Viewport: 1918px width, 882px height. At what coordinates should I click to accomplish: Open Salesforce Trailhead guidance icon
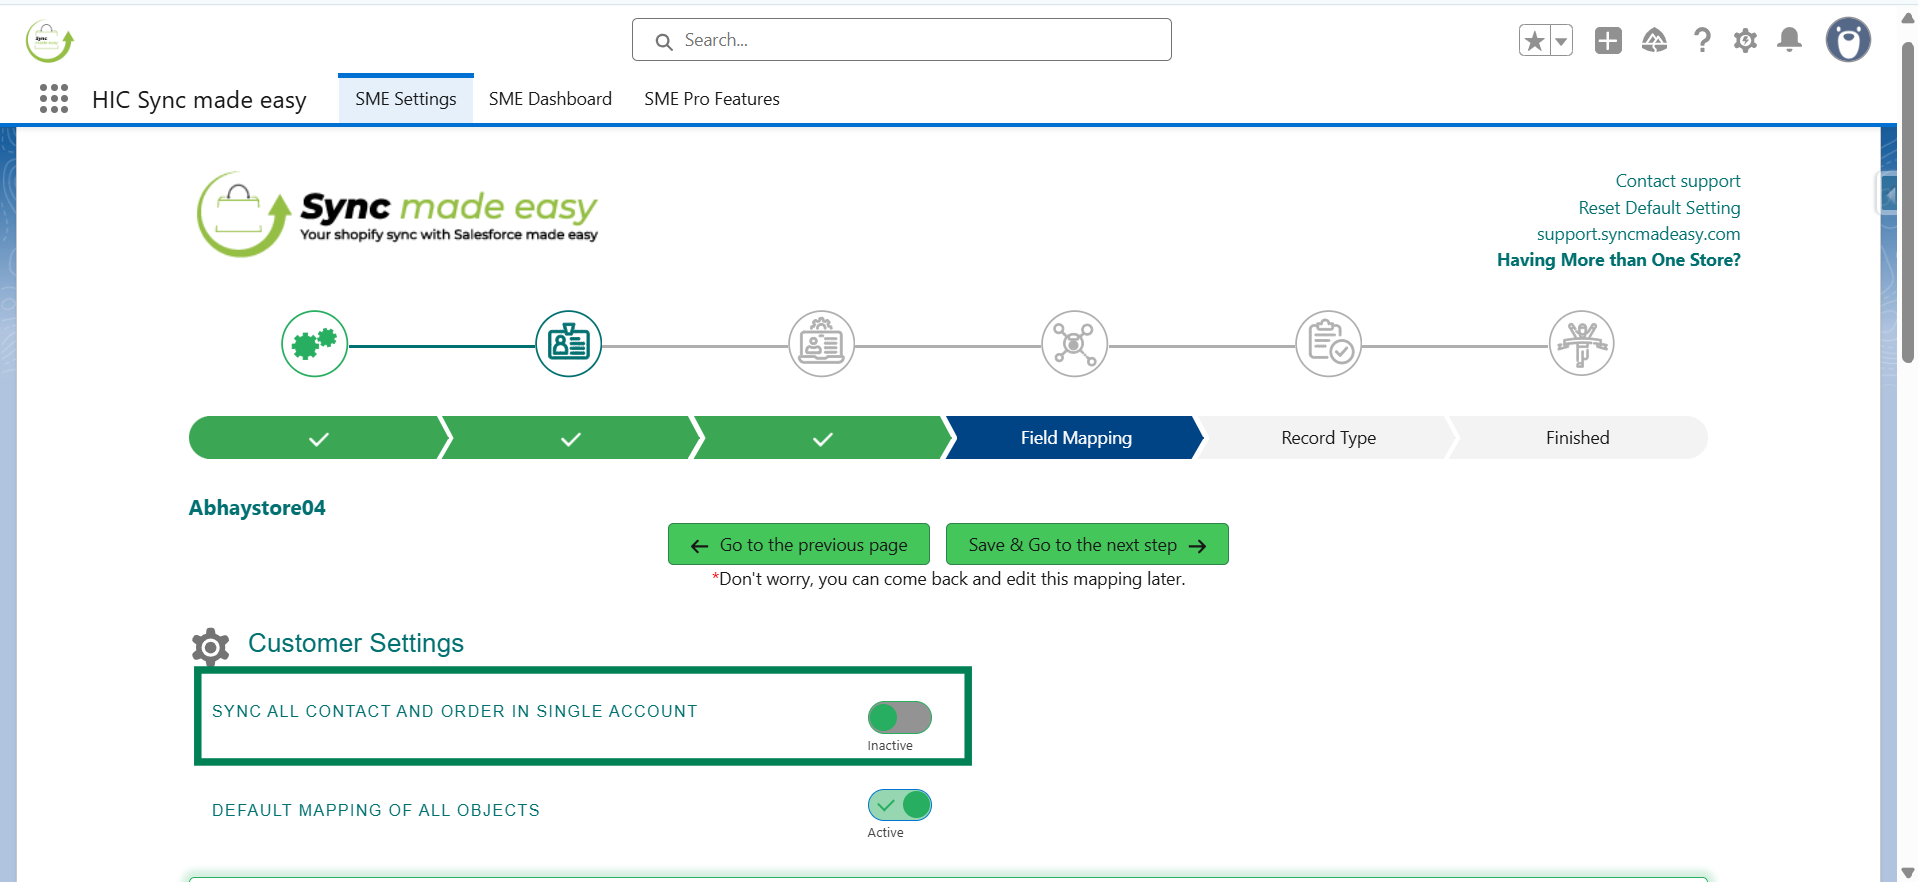pyautogui.click(x=1654, y=40)
